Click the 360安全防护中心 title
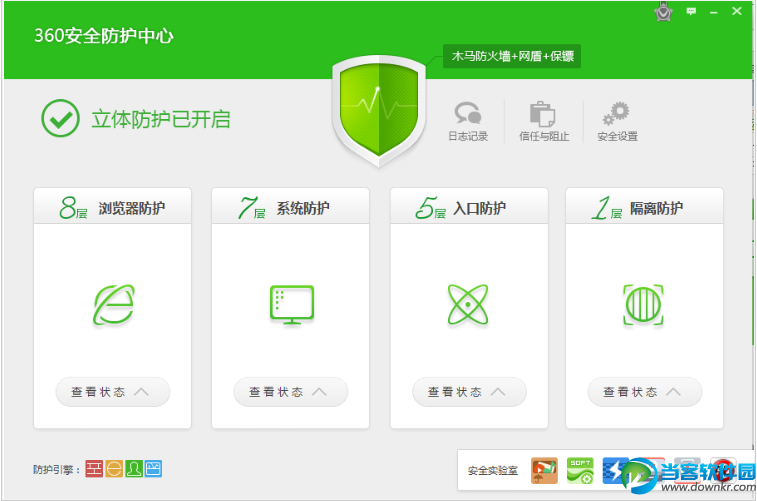The height and width of the screenshot is (501, 757). pos(103,36)
